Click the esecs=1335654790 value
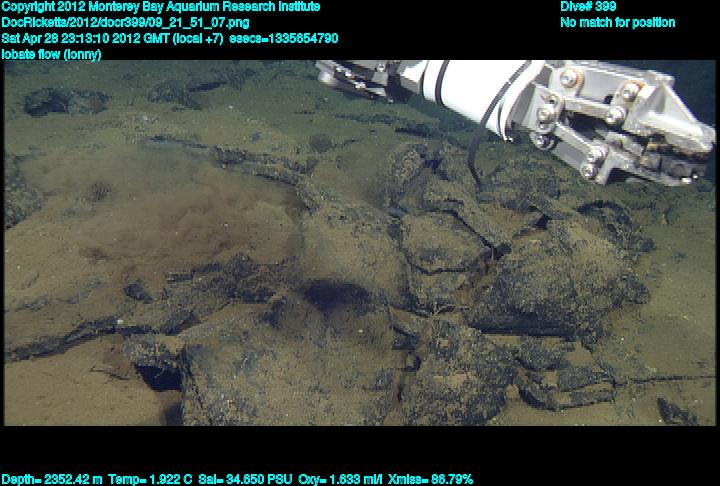This screenshot has height=486, width=720. pos(284,38)
